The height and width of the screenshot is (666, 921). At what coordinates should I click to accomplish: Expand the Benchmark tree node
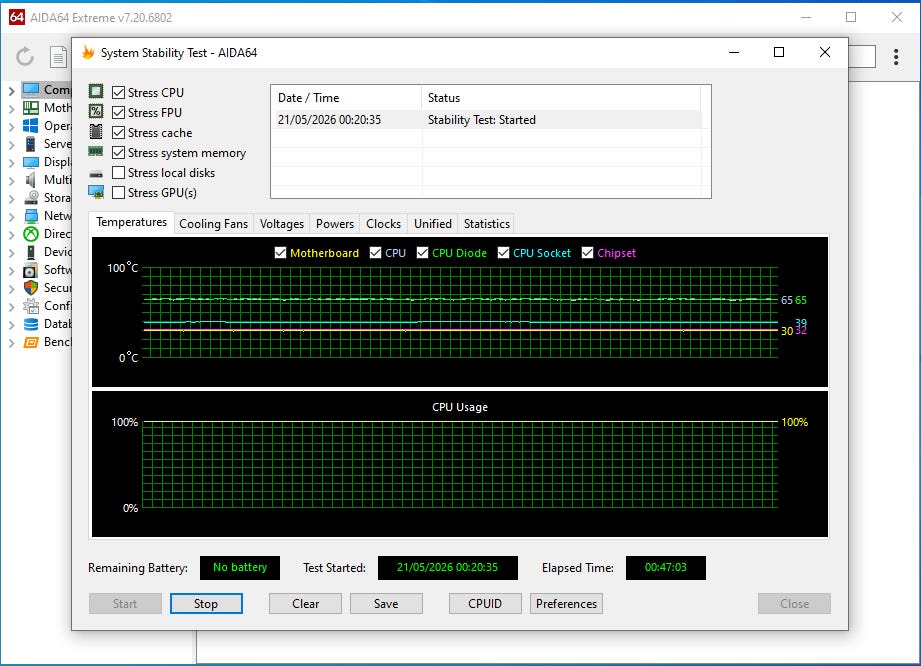coord(11,343)
